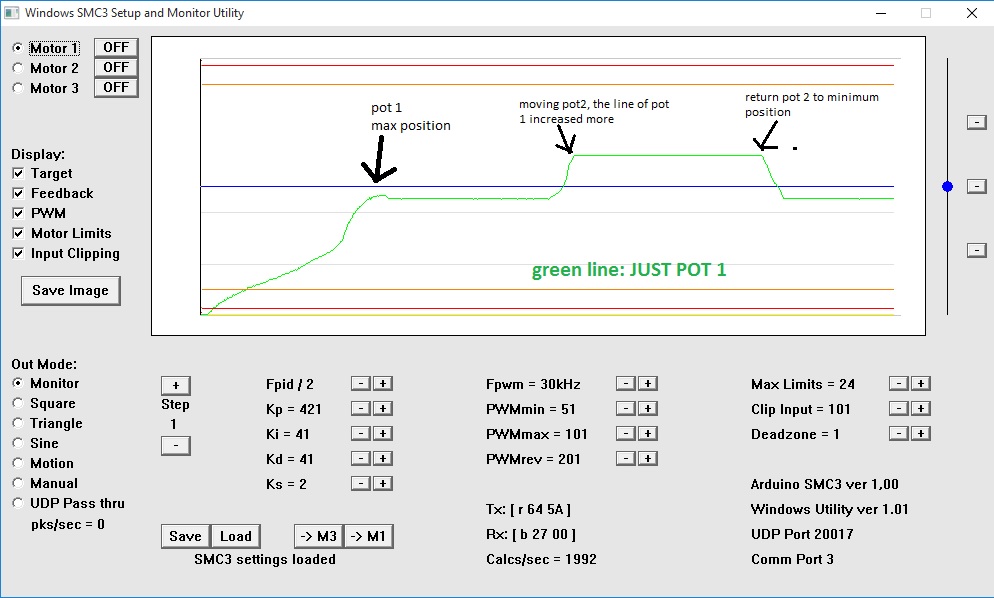This screenshot has height=598, width=994.
Task: Decrease Max Limits with minus button
Action: point(899,384)
